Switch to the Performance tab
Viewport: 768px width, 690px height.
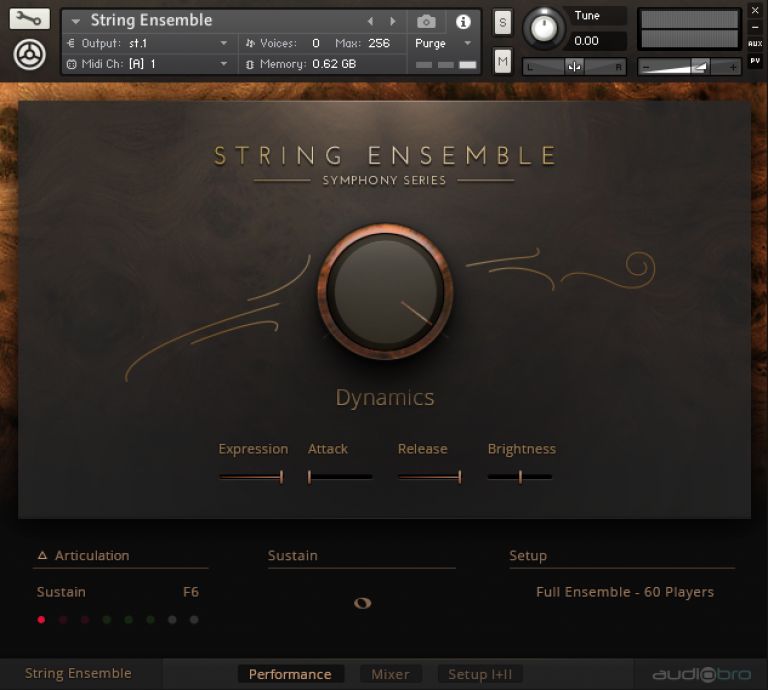[x=290, y=674]
